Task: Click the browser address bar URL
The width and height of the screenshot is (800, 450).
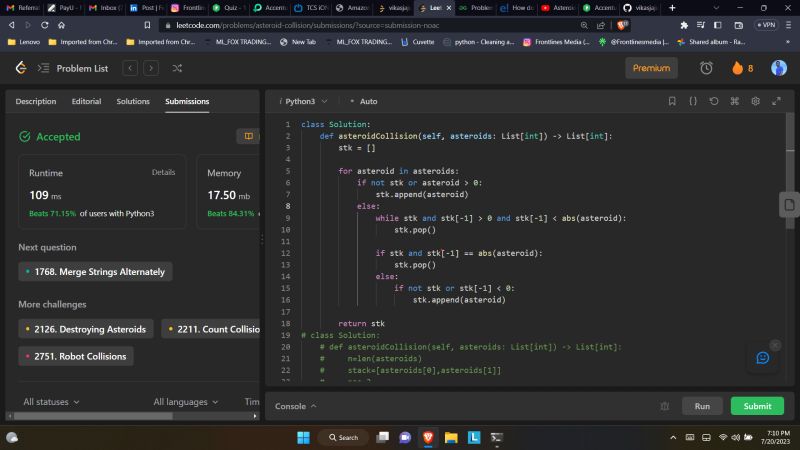Action: (308, 25)
